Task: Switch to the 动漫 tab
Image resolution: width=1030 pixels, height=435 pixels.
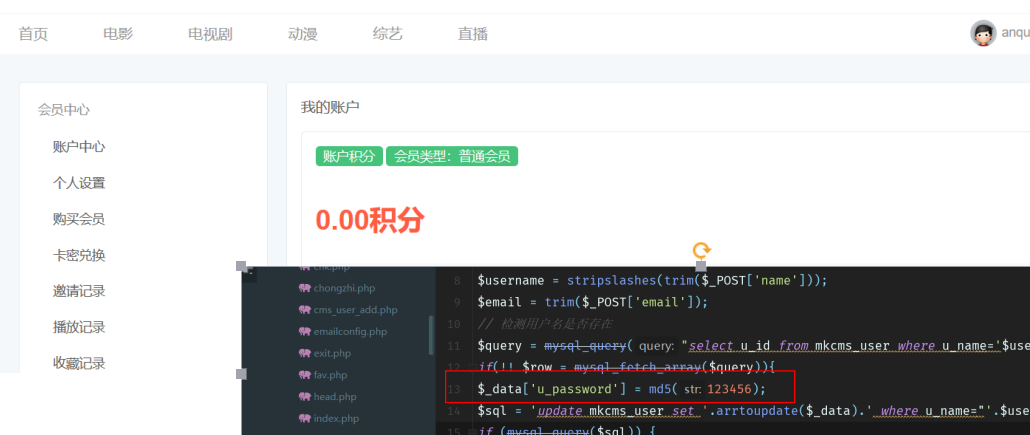Action: click(x=303, y=34)
